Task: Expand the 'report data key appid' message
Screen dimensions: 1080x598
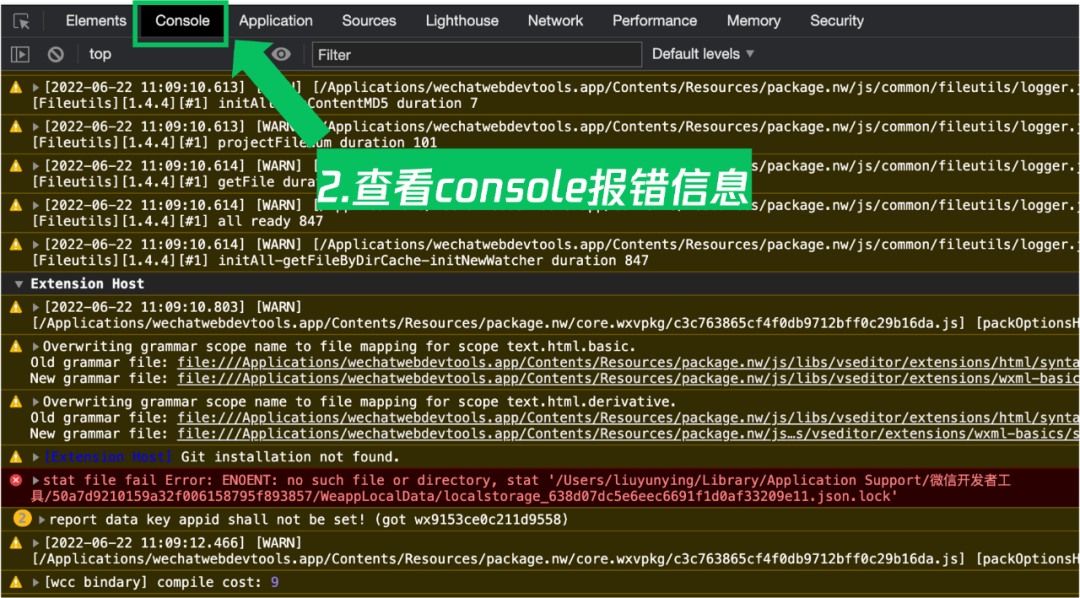Action: click(43, 519)
